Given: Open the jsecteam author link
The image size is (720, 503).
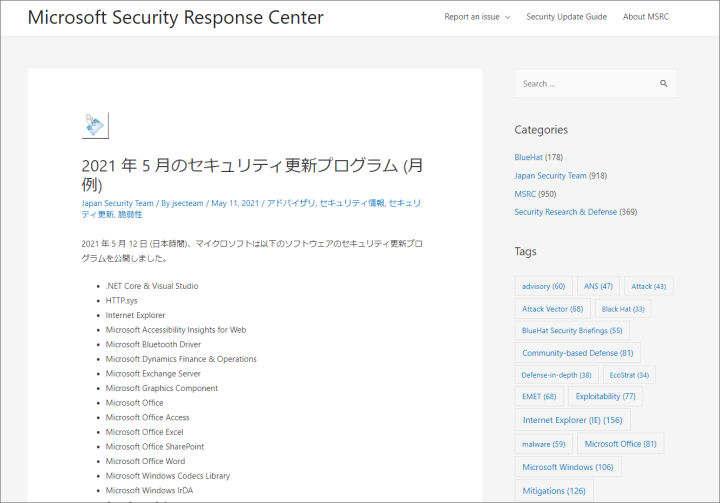Looking at the screenshot, I should 188,203.
